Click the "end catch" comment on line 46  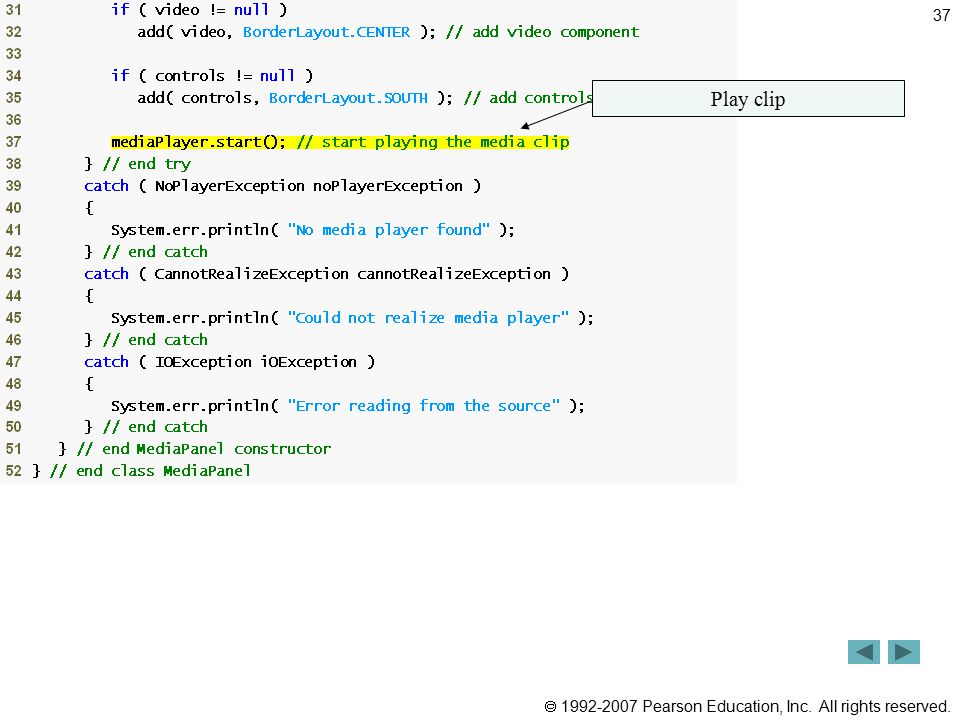156,340
